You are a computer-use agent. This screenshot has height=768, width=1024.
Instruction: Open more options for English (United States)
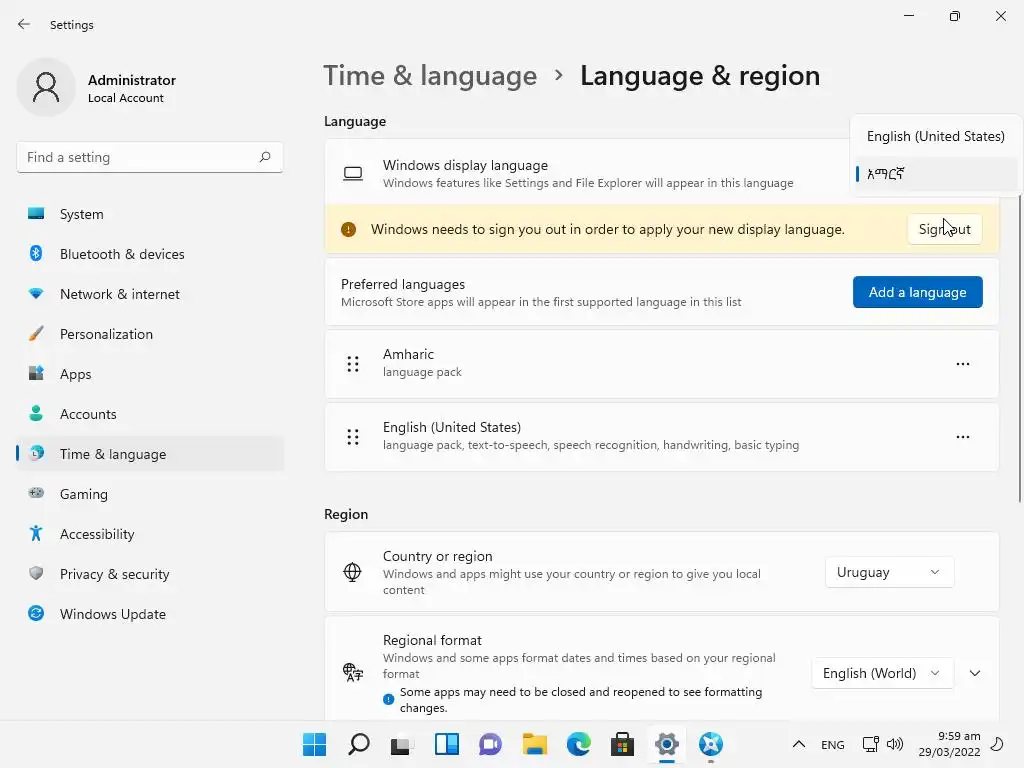tap(962, 437)
